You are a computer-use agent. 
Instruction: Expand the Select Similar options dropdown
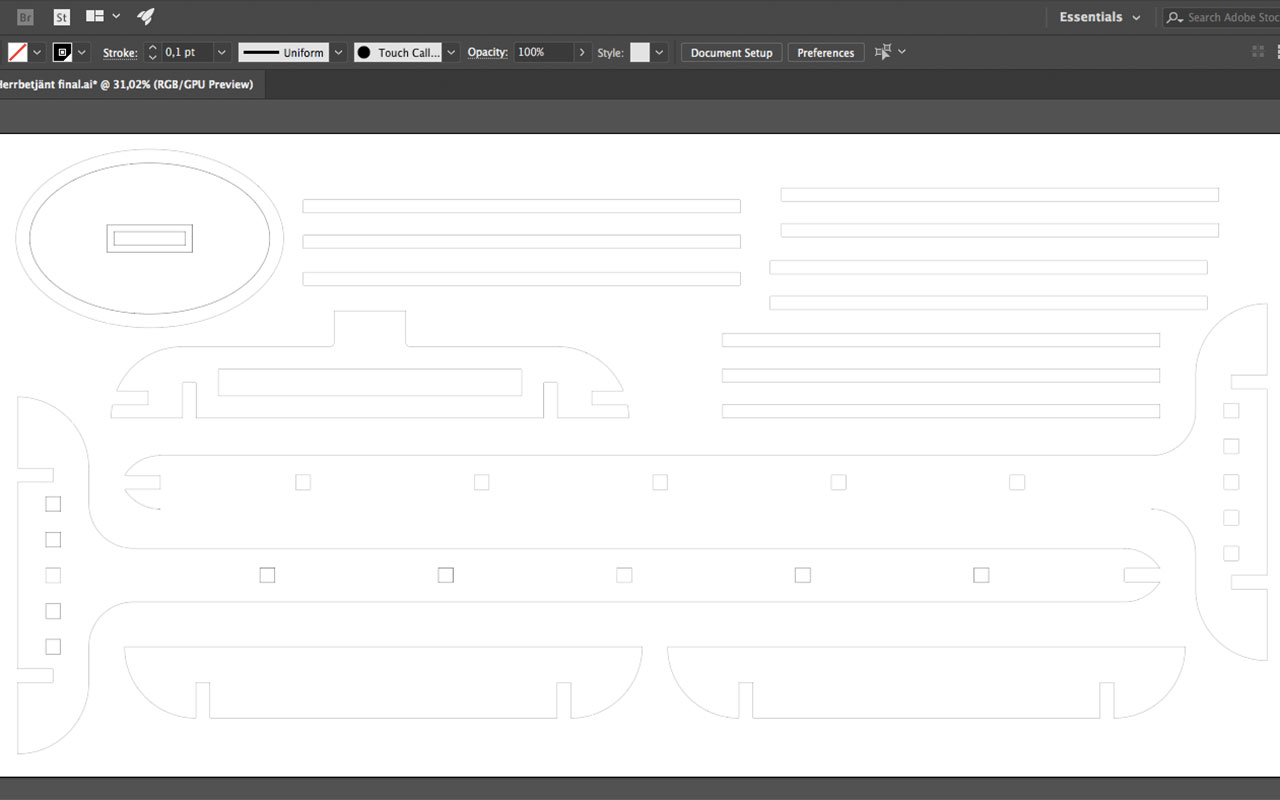[x=902, y=52]
